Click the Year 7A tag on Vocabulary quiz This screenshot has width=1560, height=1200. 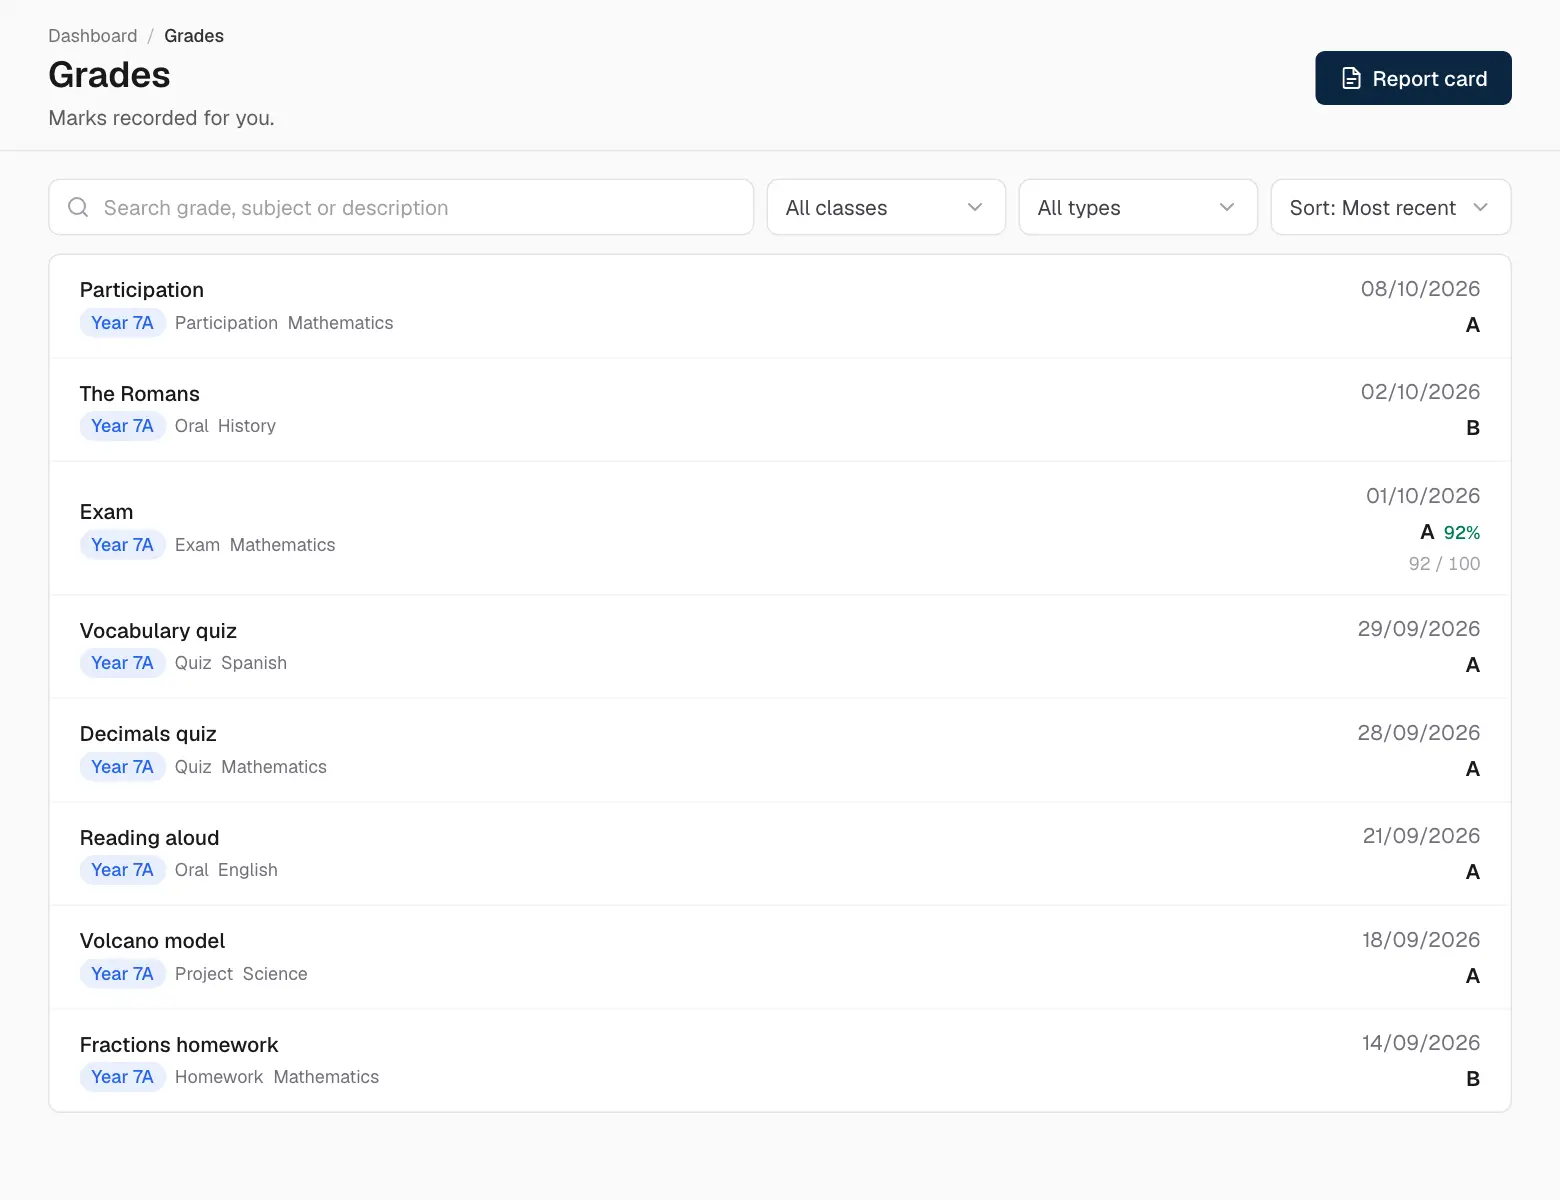coord(122,663)
